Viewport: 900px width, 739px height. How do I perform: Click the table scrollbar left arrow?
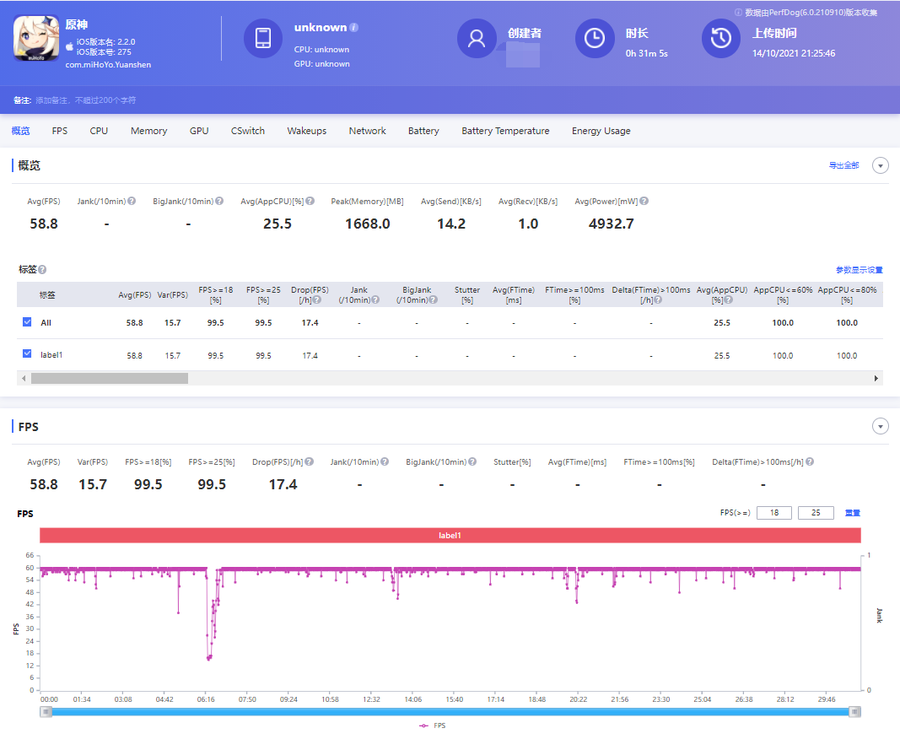[x=24, y=378]
